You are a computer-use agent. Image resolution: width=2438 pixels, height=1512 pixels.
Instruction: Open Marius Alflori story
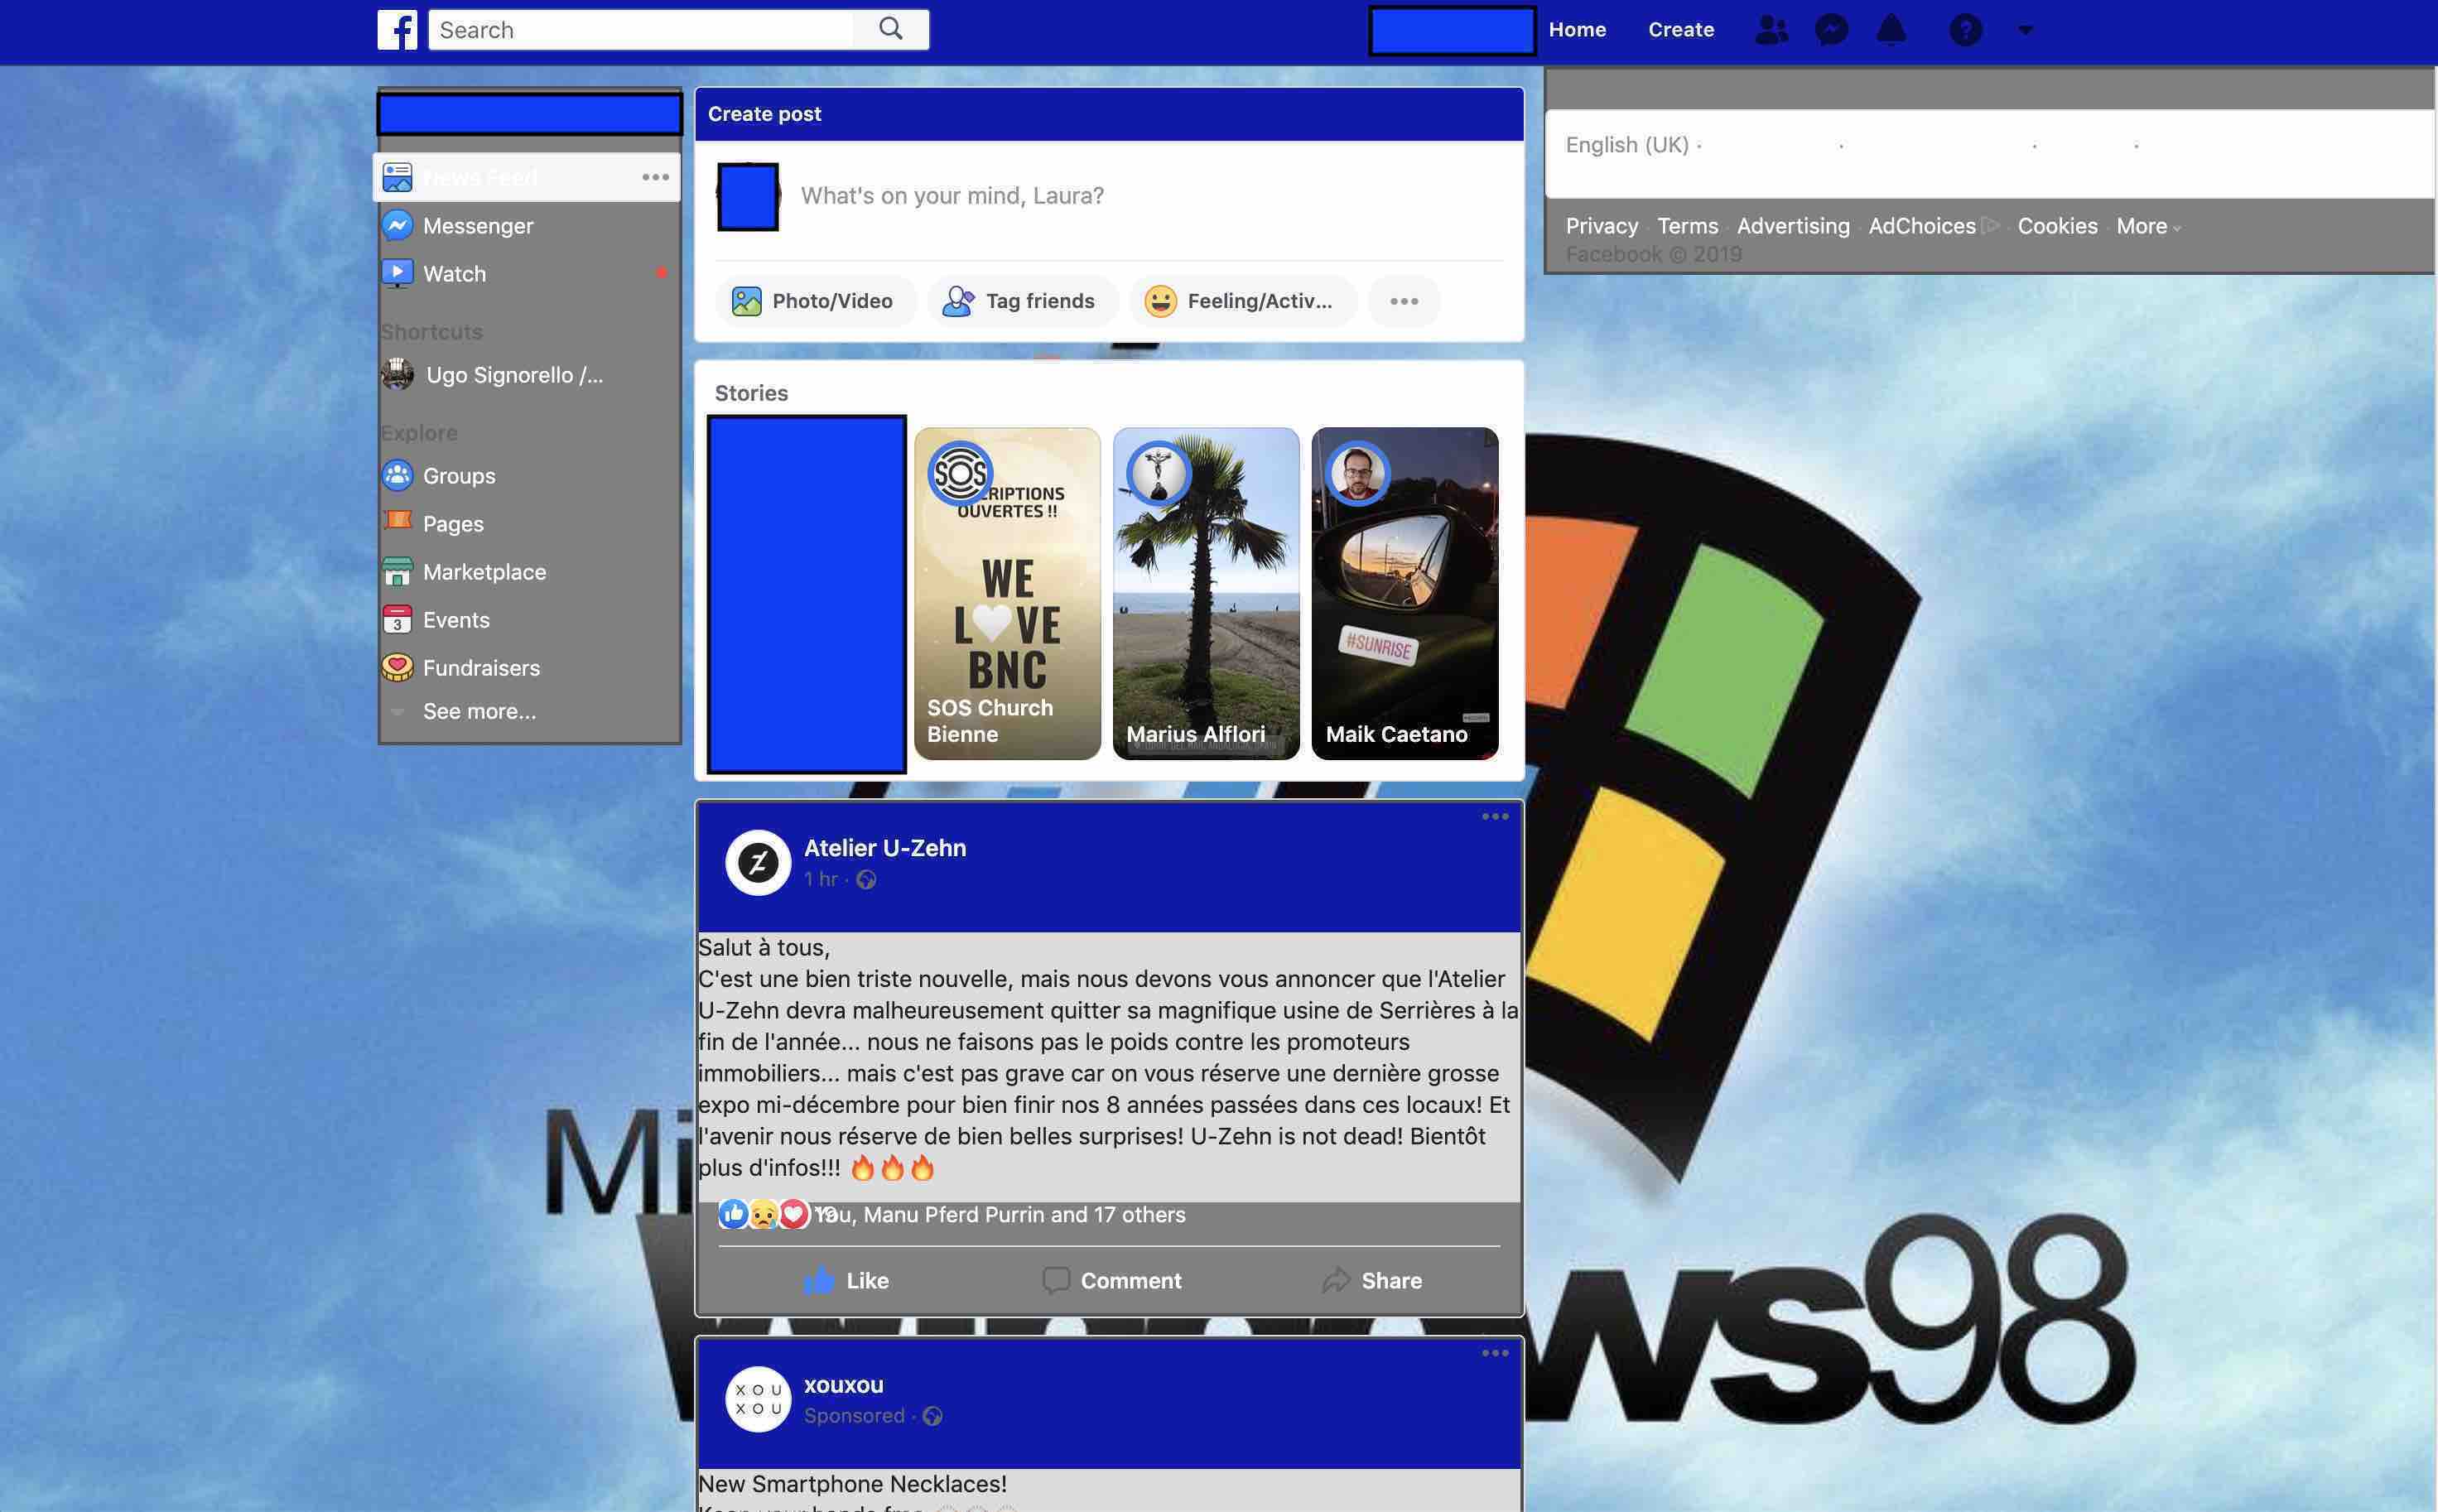coord(1206,593)
